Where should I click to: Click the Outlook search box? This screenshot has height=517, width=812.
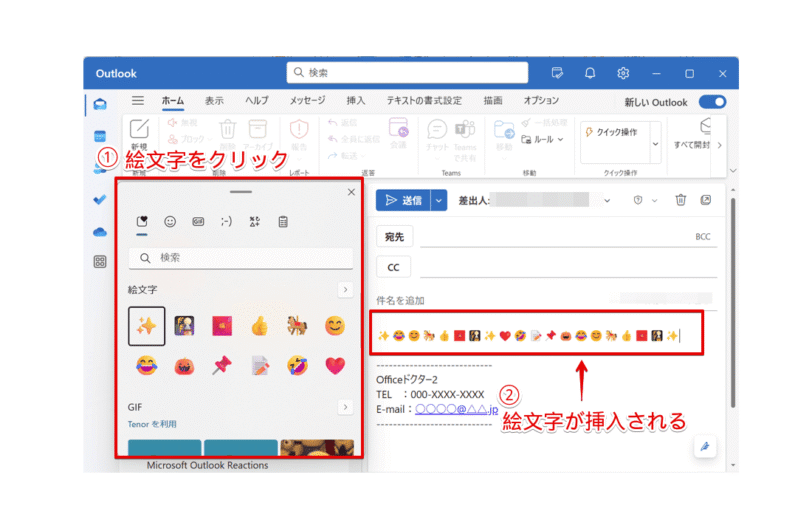[408, 73]
